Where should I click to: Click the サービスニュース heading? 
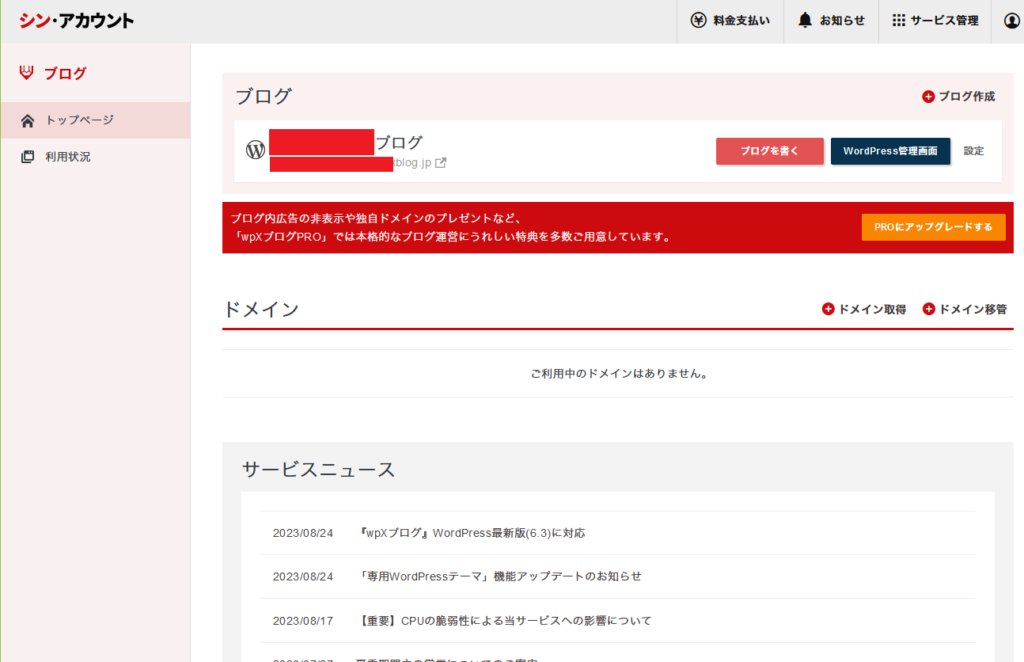318,469
